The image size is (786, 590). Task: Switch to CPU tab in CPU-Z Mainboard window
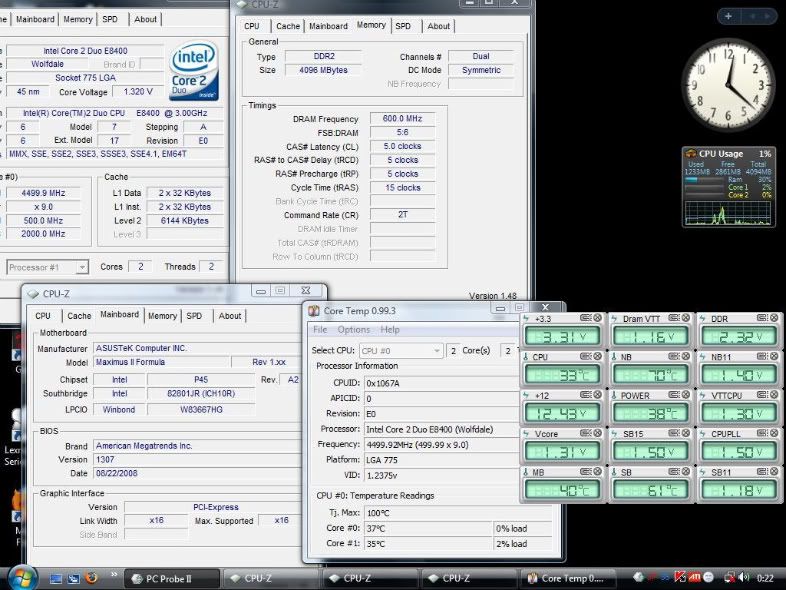click(43, 316)
